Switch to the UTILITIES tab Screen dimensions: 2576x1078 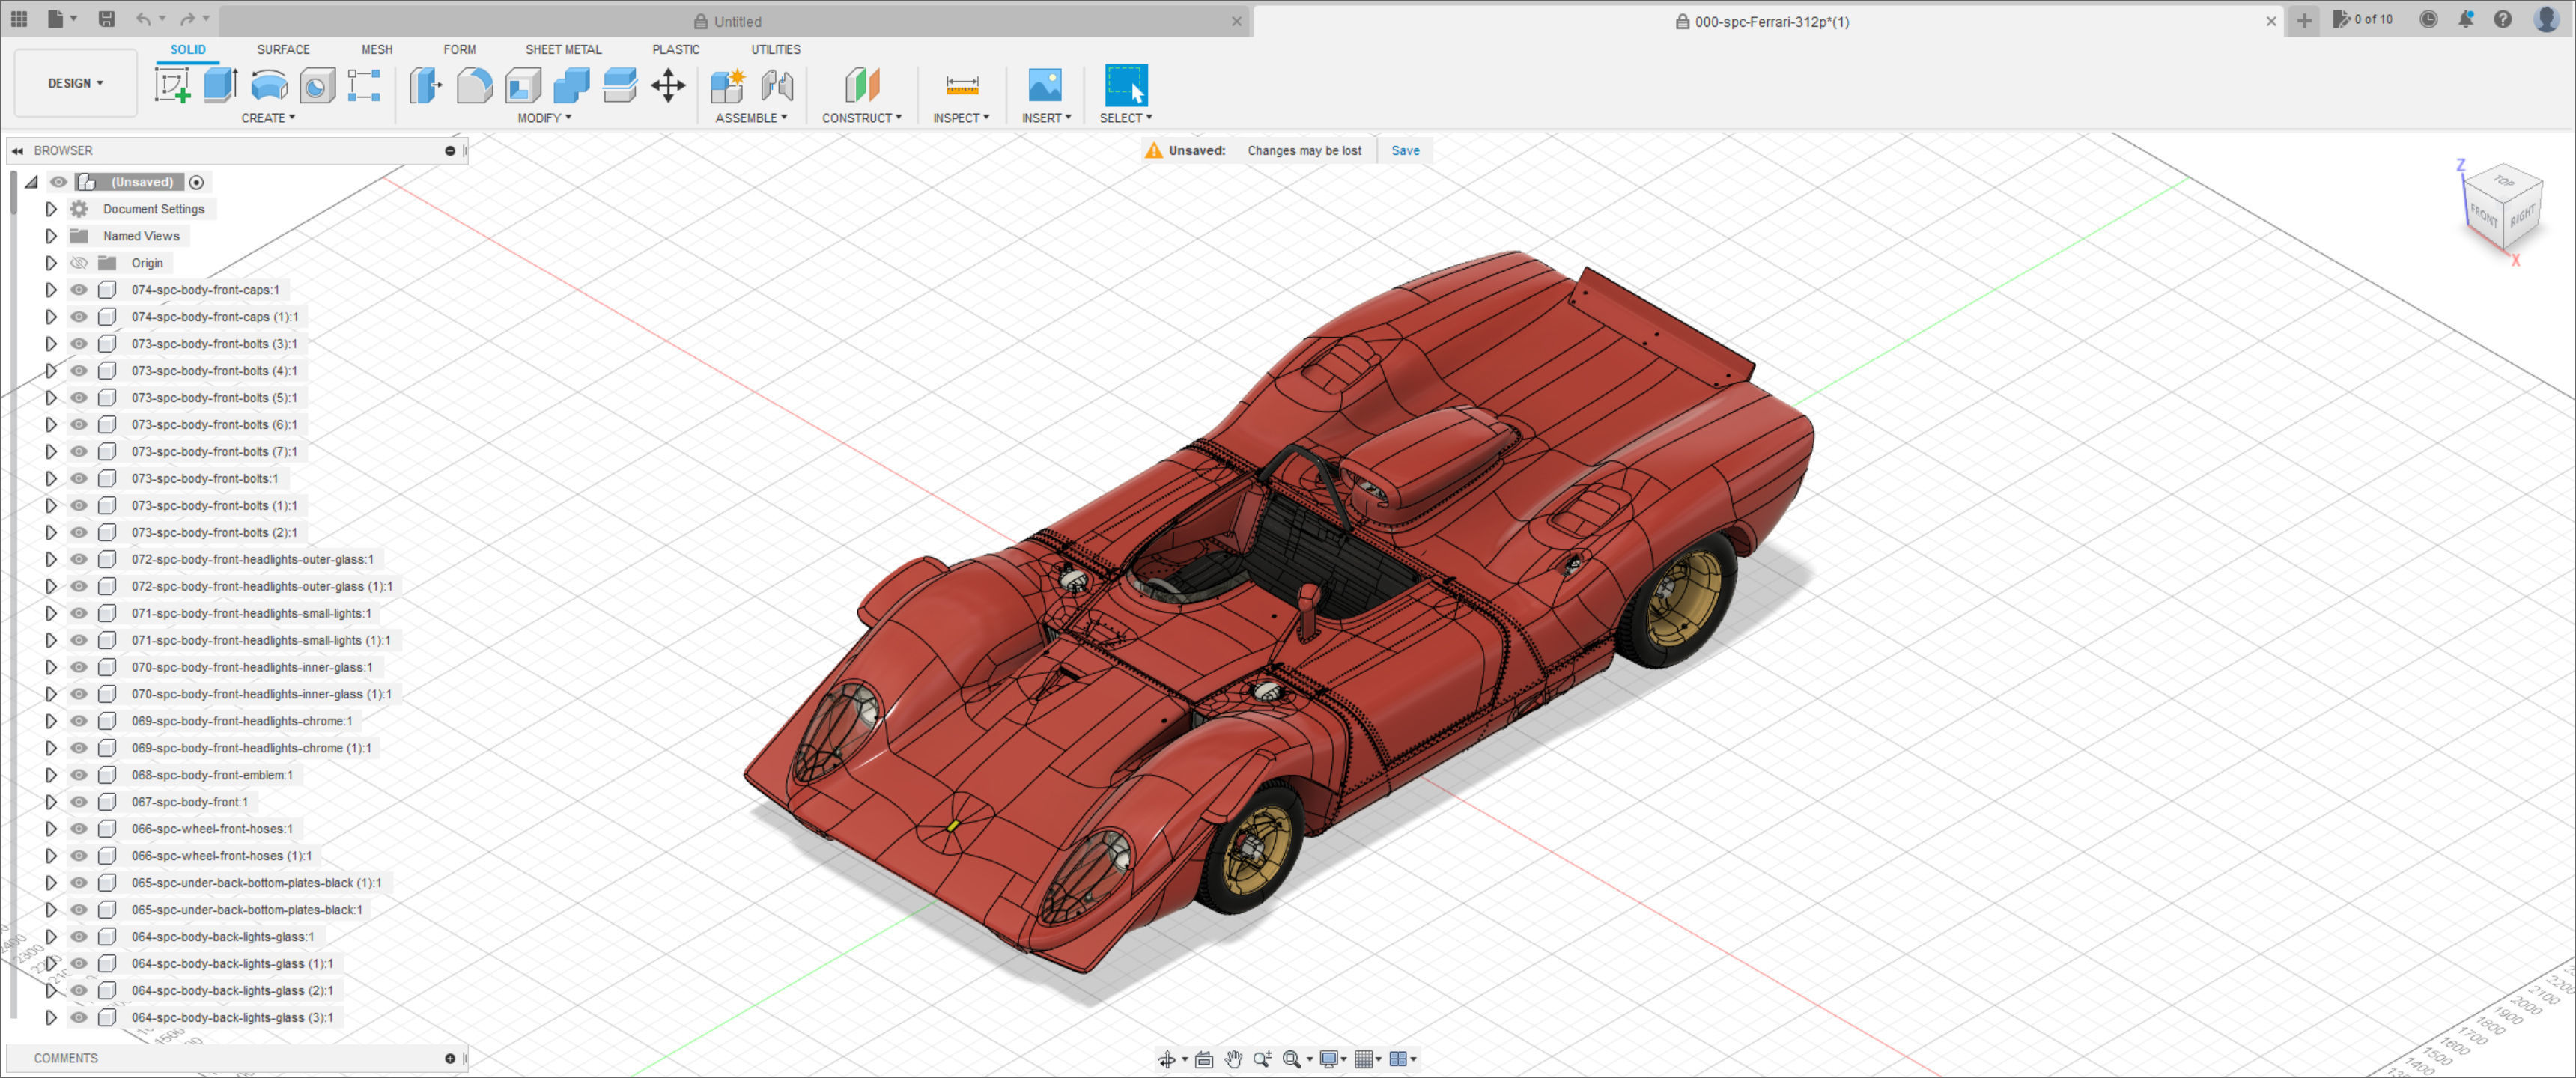[776, 49]
